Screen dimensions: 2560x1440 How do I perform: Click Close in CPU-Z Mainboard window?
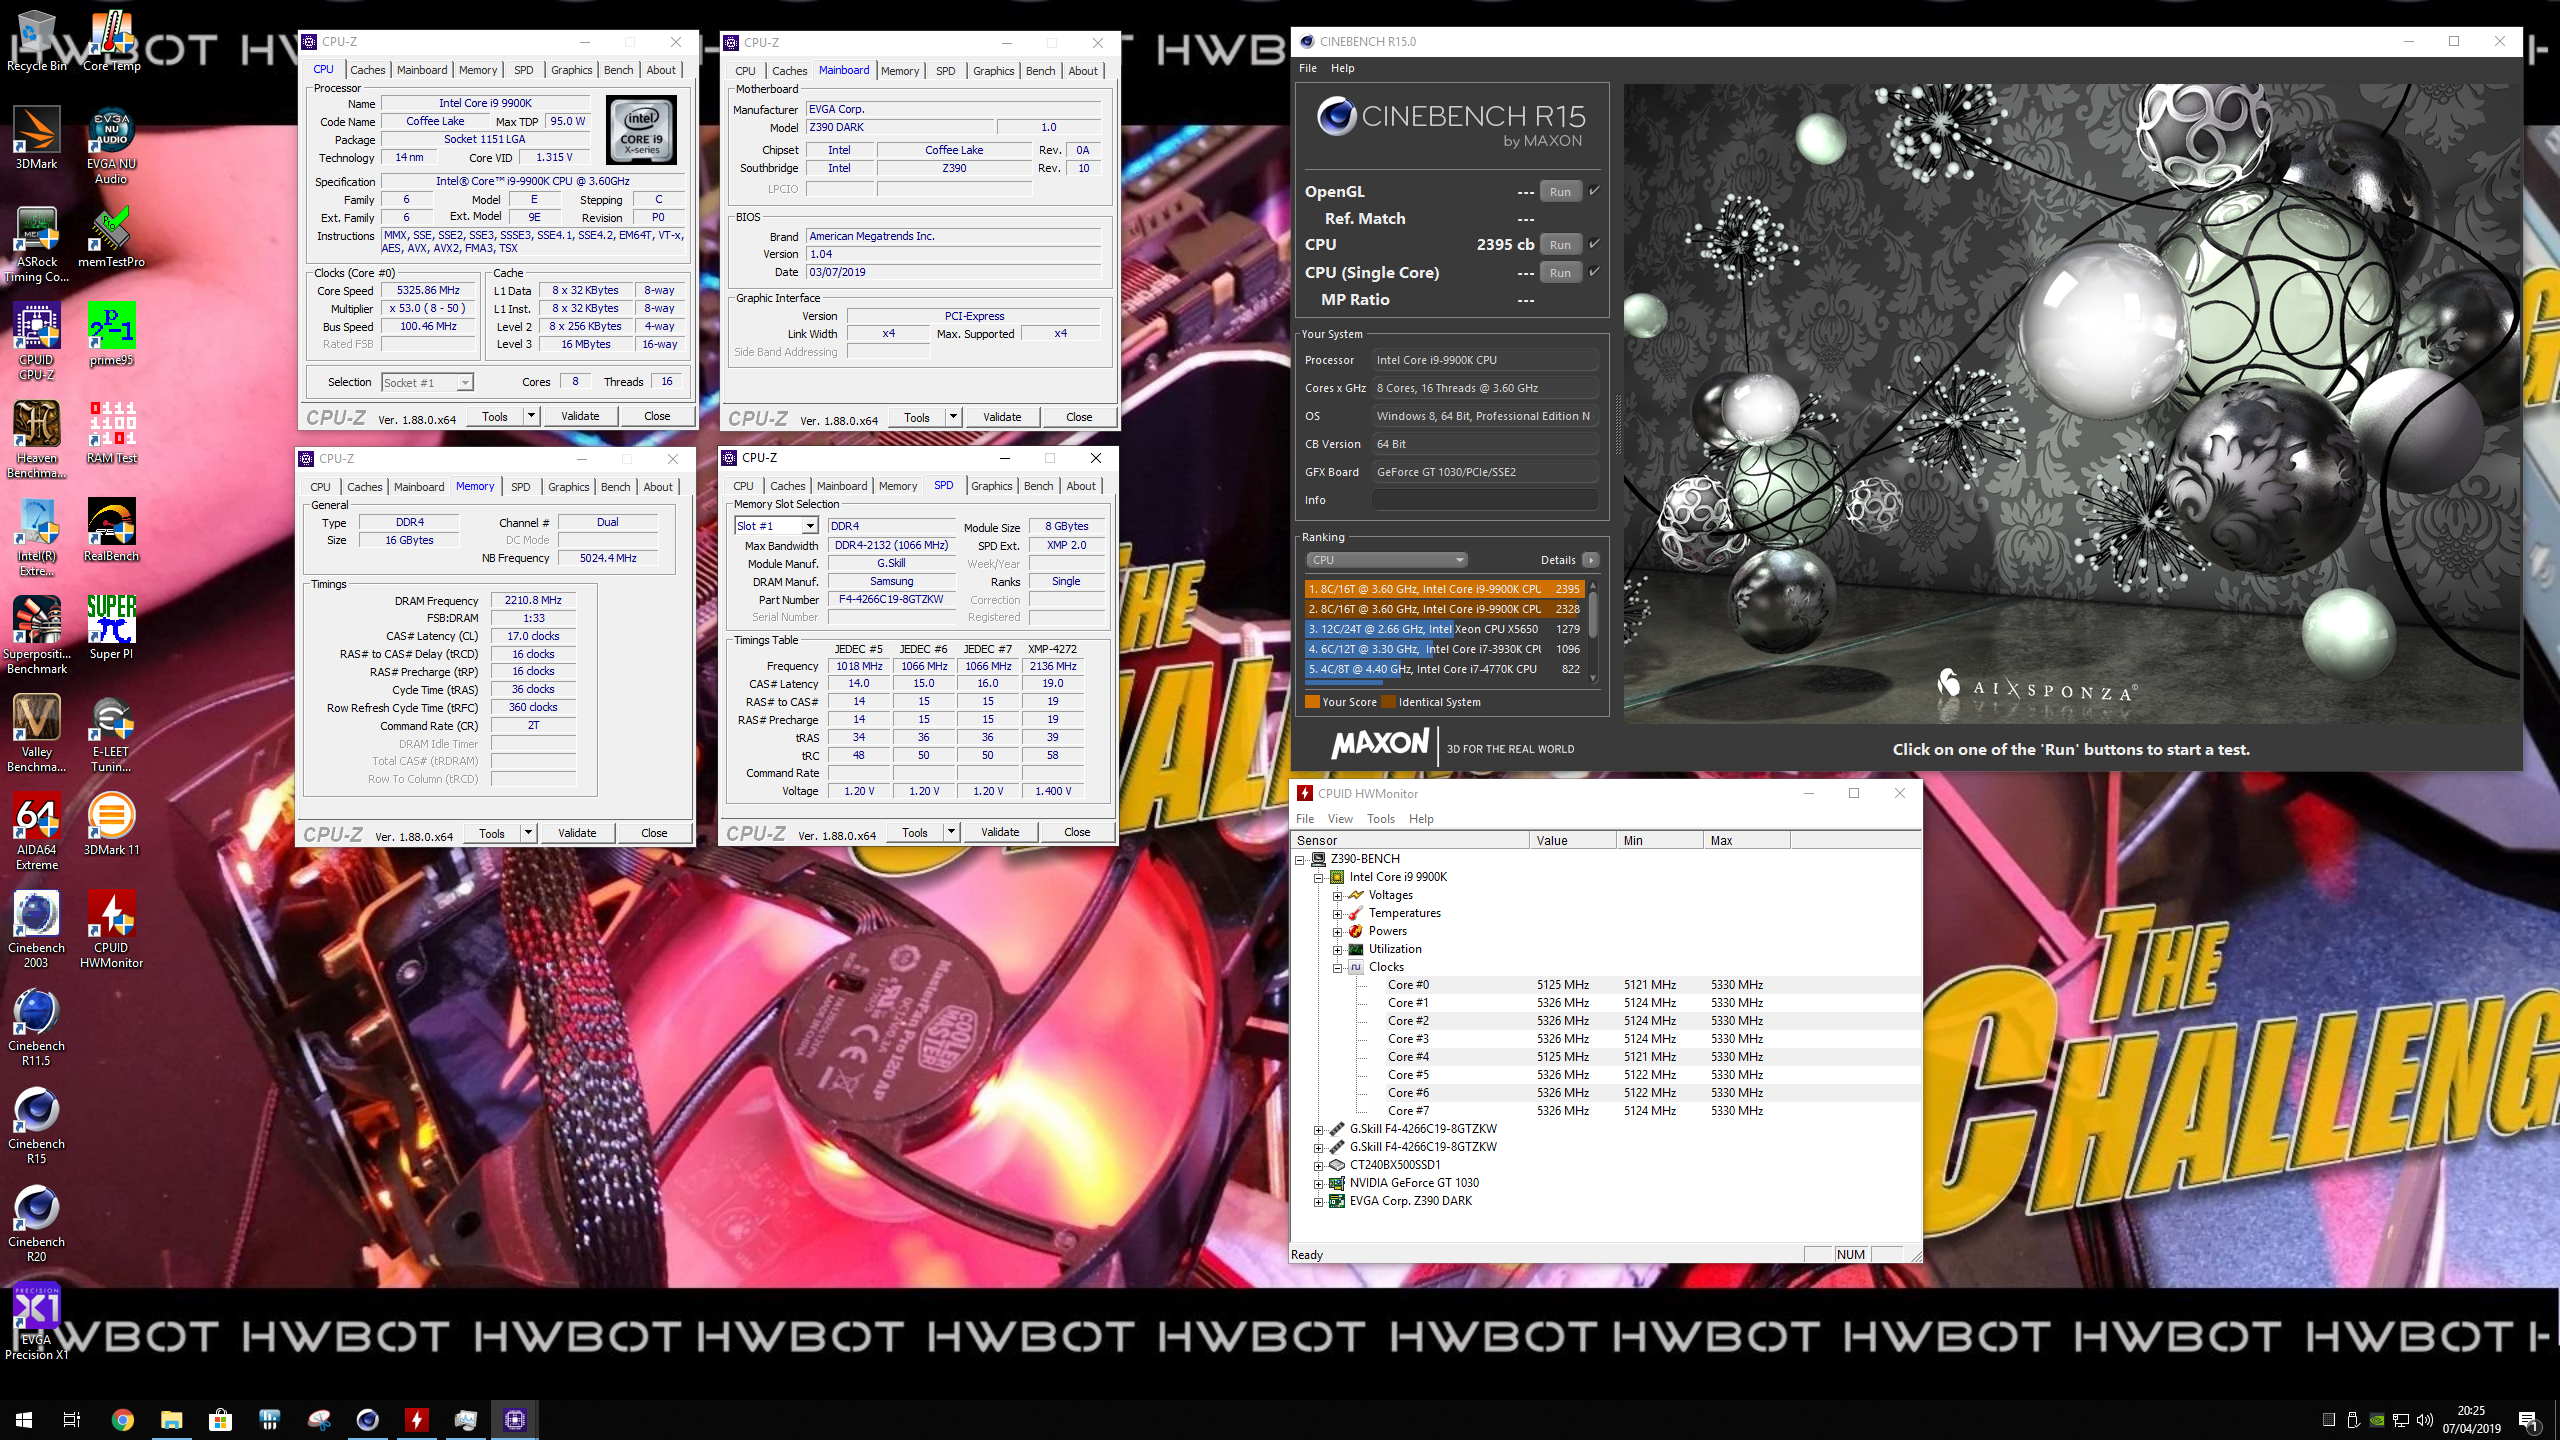click(x=1079, y=417)
